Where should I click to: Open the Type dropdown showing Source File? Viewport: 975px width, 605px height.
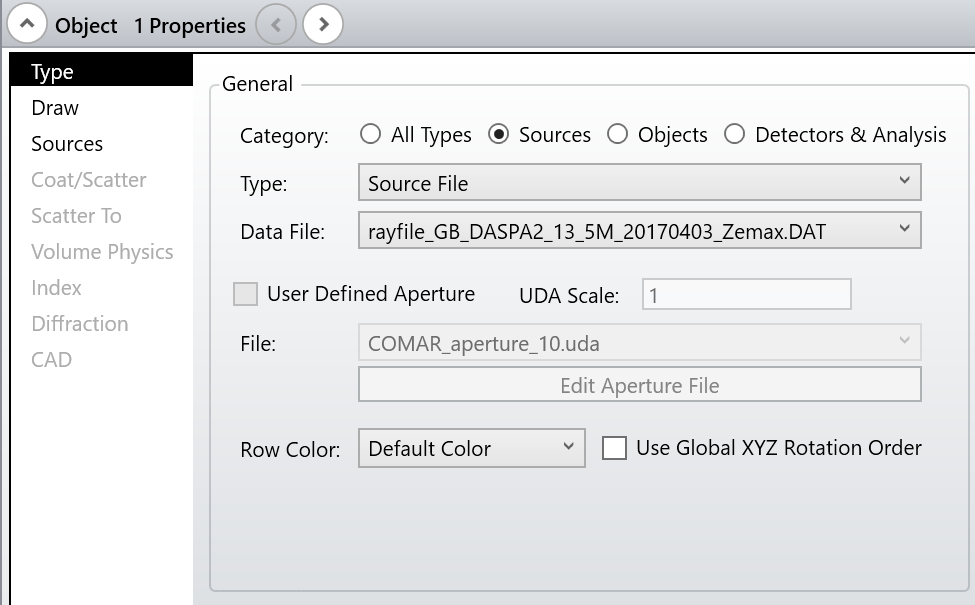click(639, 183)
